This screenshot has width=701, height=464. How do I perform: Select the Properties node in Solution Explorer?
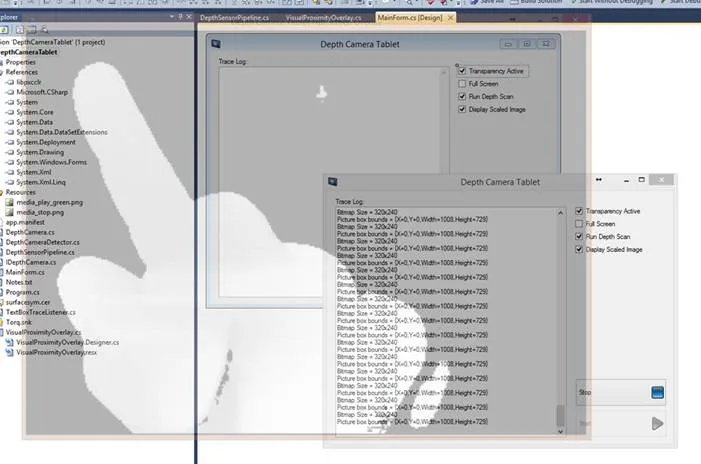[21, 62]
